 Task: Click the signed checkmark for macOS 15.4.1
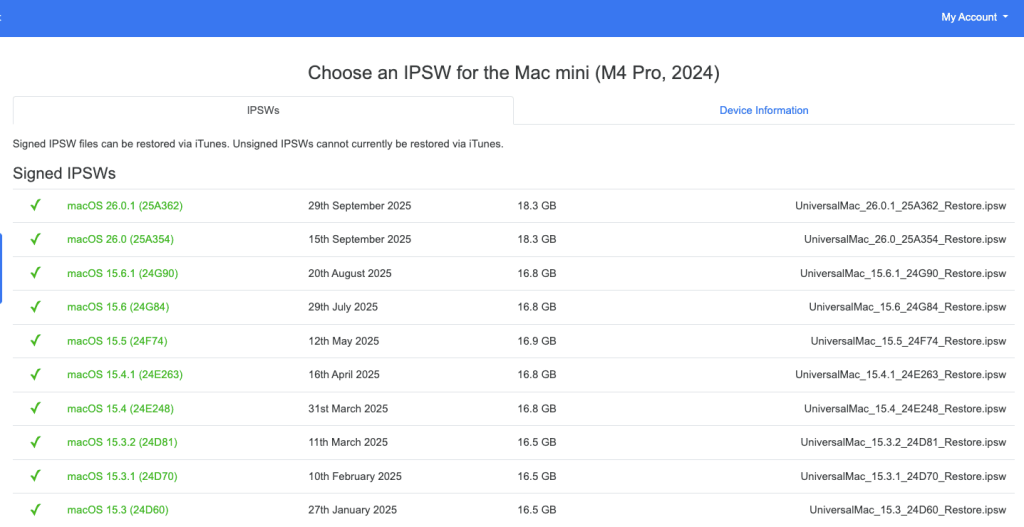pyautogui.click(x=36, y=375)
